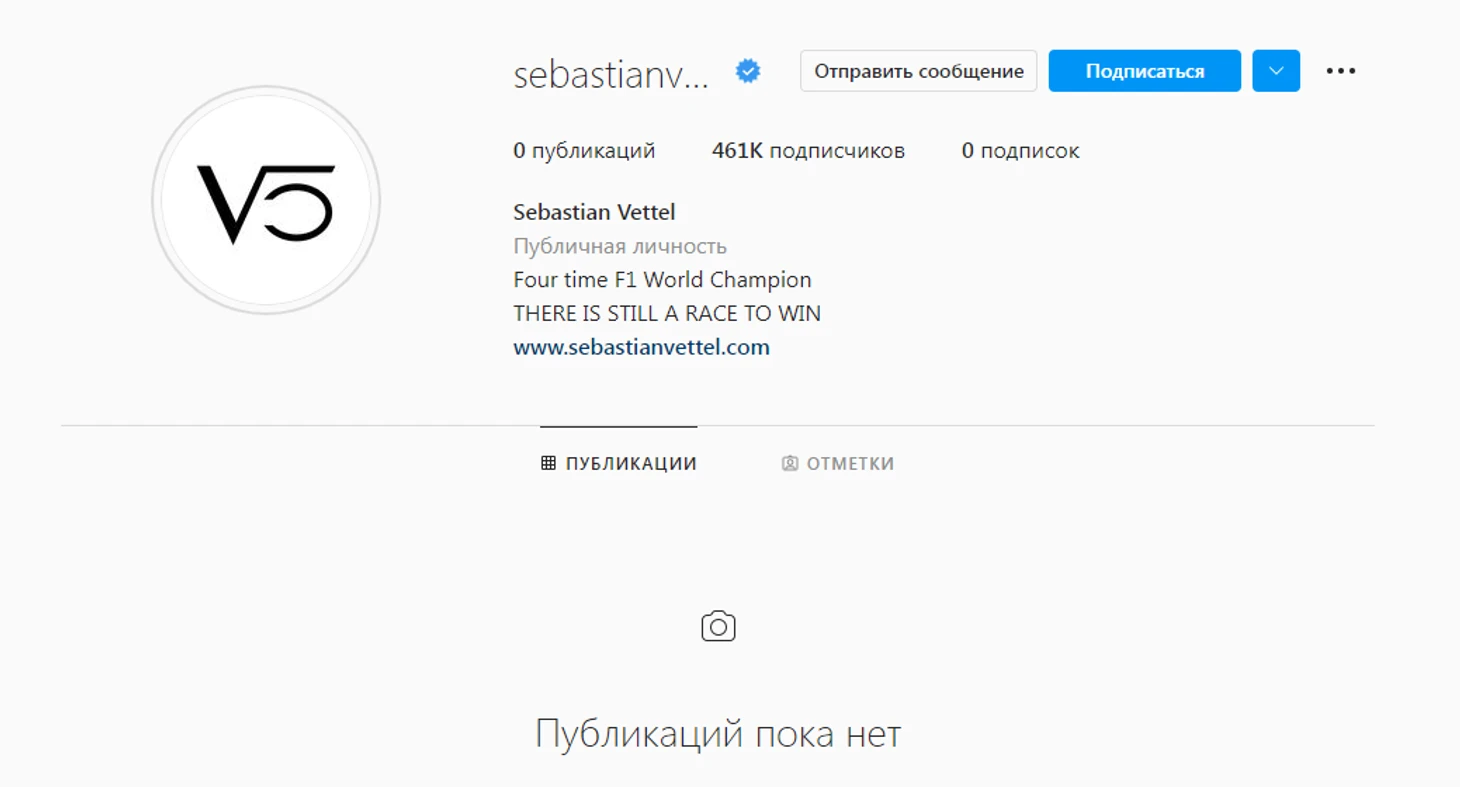Open the three-dot more options menu
The height and width of the screenshot is (787, 1460).
click(x=1341, y=71)
